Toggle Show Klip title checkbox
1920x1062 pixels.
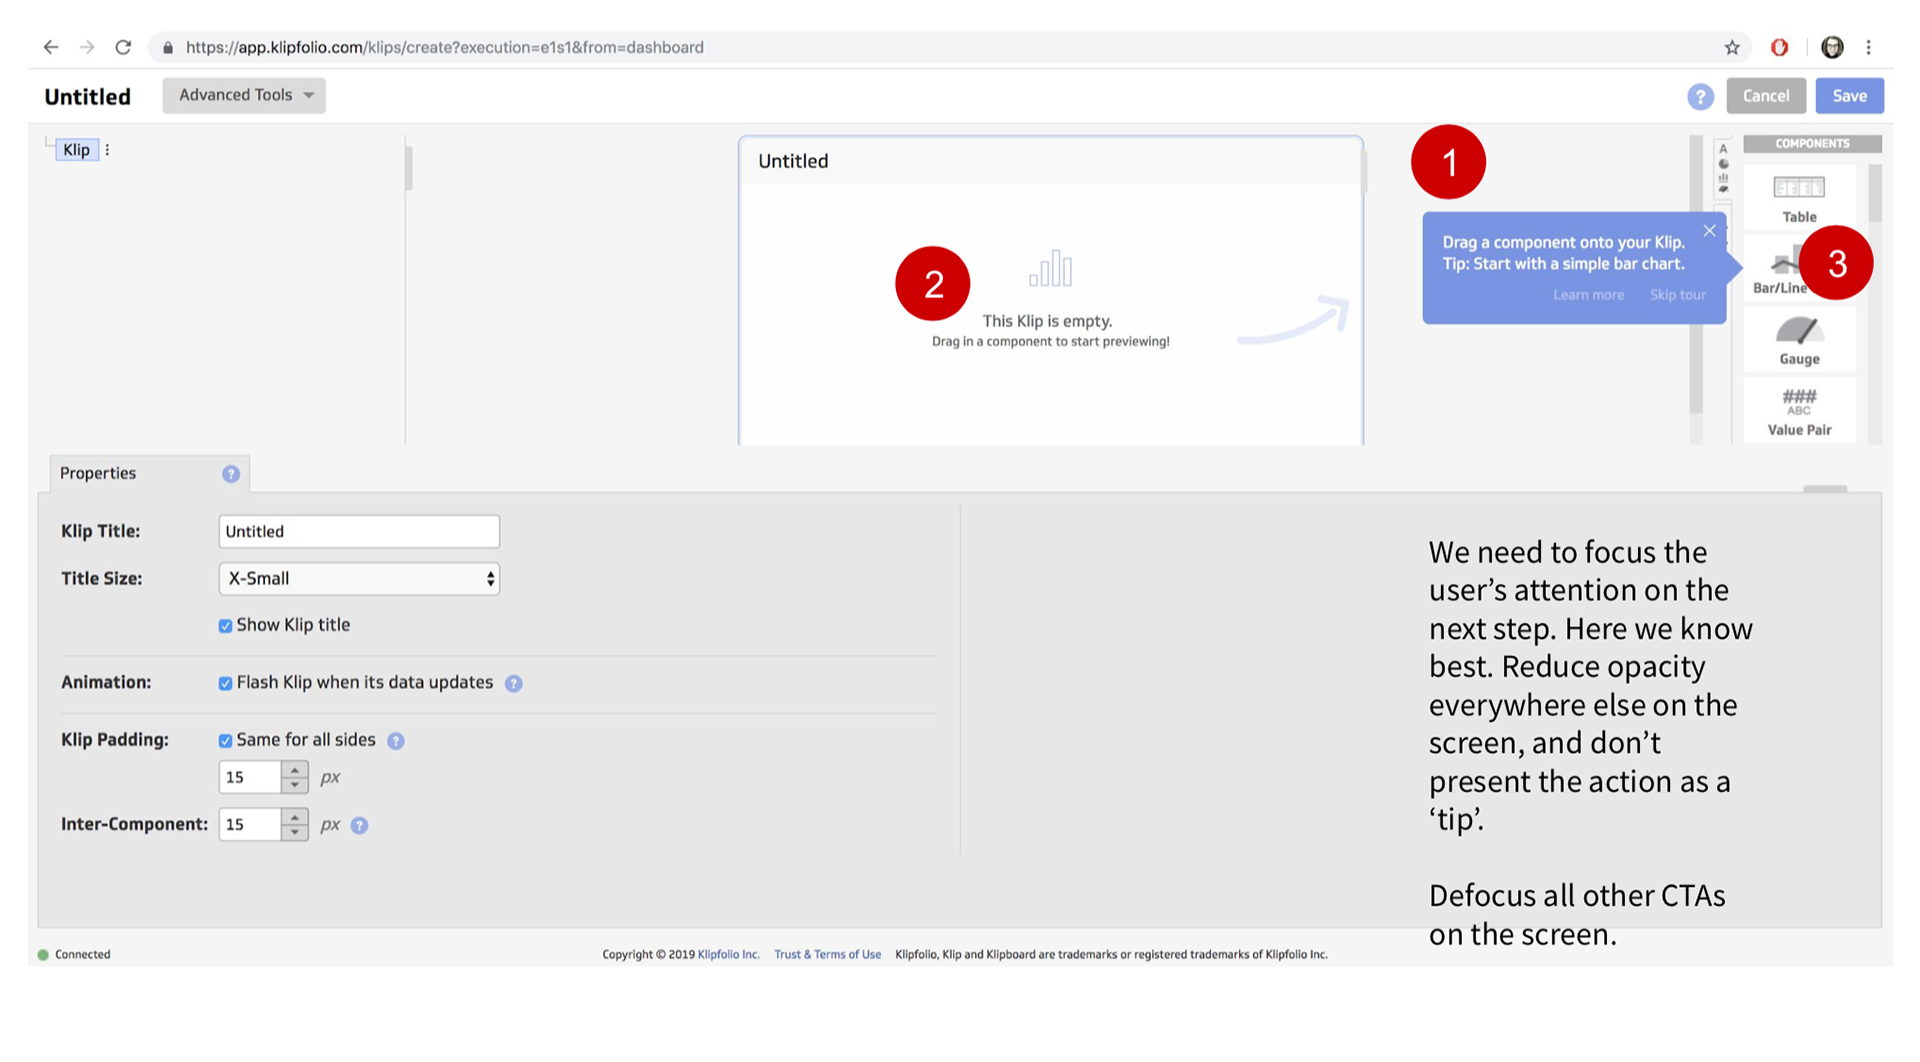[225, 626]
